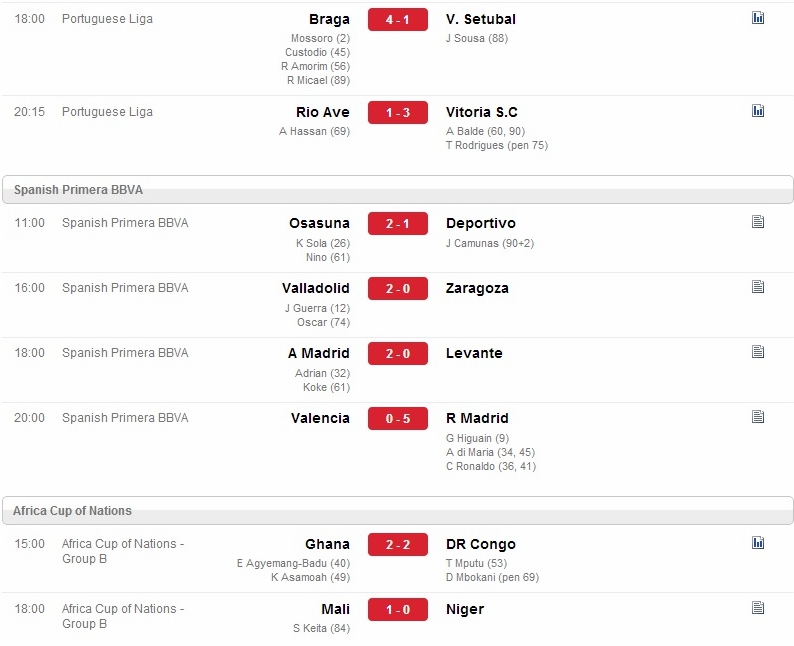This screenshot has height=646, width=794.
Task: Click the 4 - 1 Braga score button
Action: pyautogui.click(x=398, y=20)
